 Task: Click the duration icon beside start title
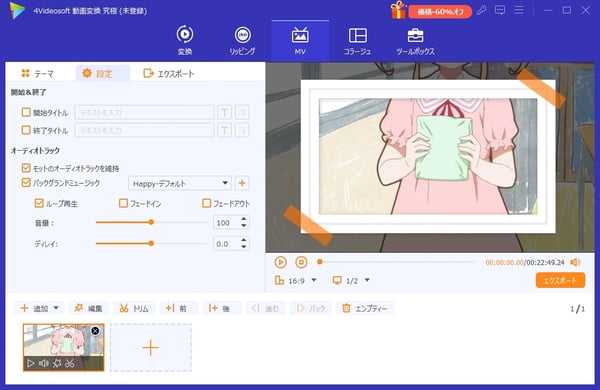click(242, 112)
